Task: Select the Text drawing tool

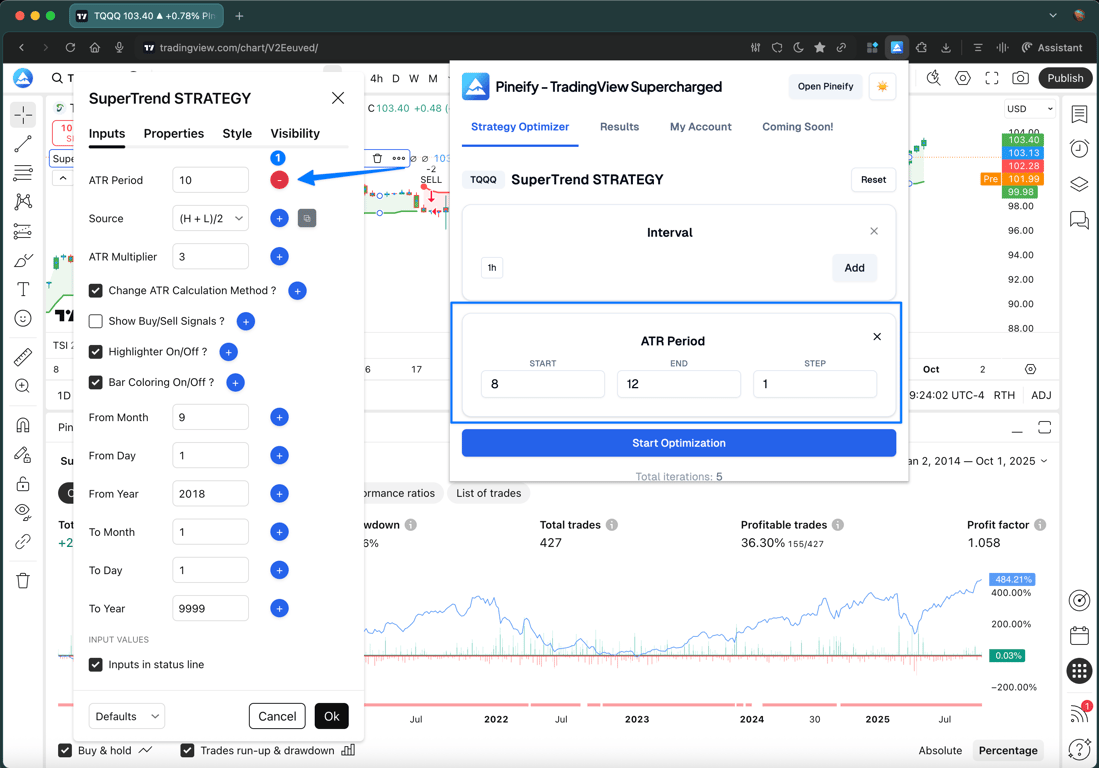Action: tap(23, 289)
